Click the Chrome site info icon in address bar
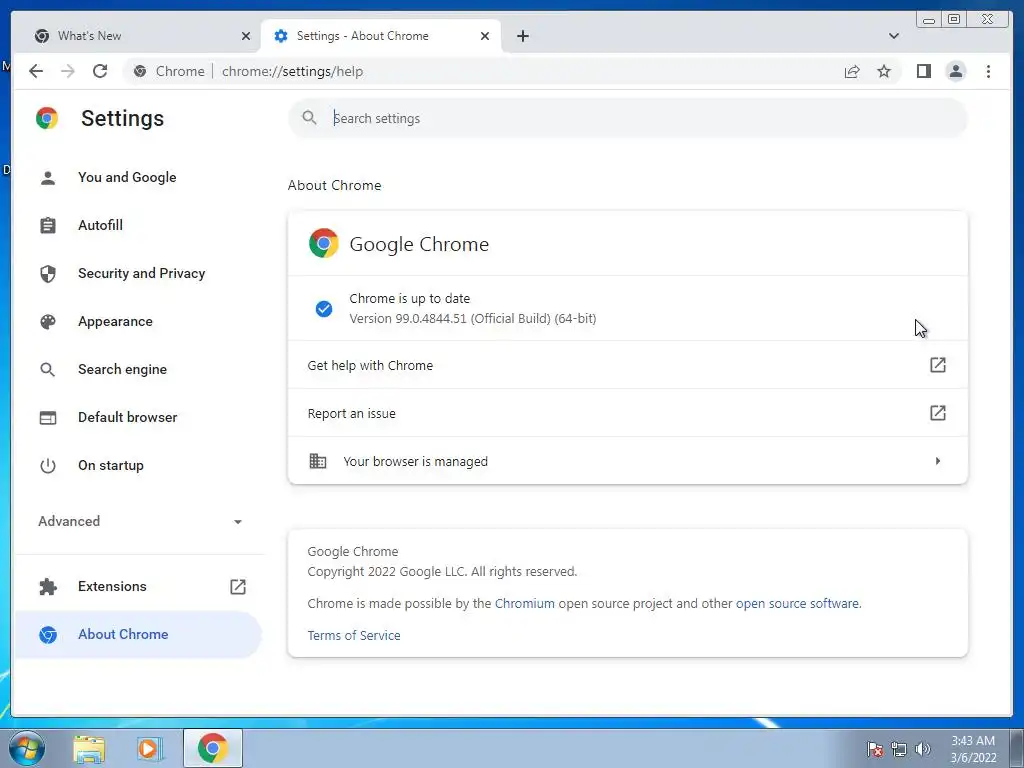 pyautogui.click(x=140, y=71)
